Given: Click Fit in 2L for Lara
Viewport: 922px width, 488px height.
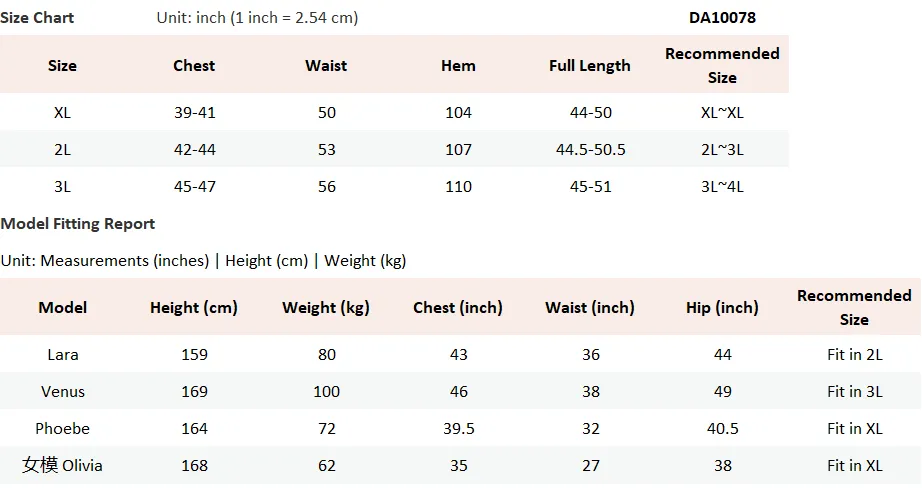Looking at the screenshot, I should (x=854, y=355).
